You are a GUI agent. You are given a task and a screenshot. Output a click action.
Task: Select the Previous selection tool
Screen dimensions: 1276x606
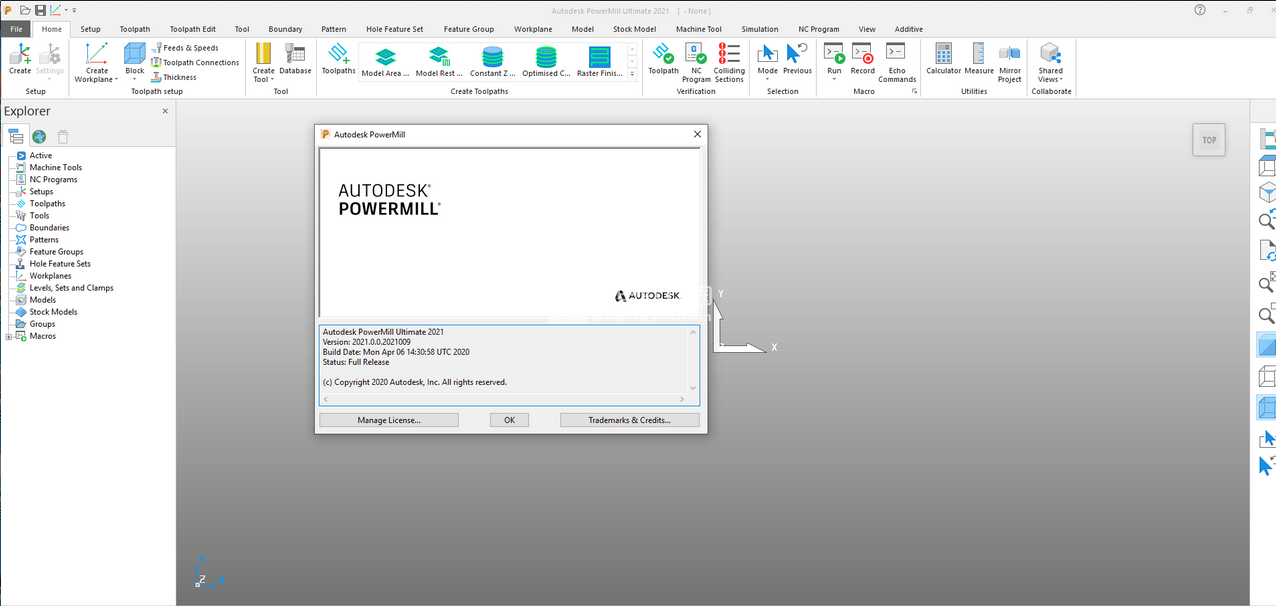(797, 59)
